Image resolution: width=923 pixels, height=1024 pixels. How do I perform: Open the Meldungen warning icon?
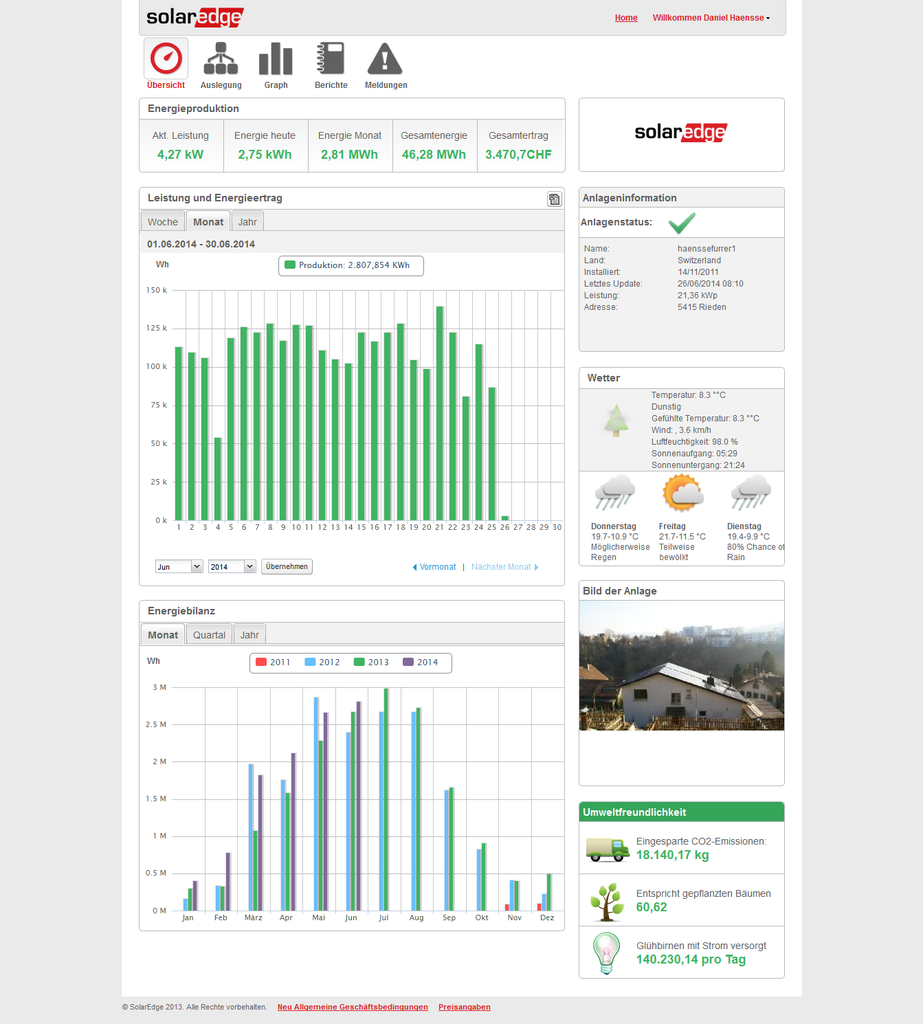point(385,59)
